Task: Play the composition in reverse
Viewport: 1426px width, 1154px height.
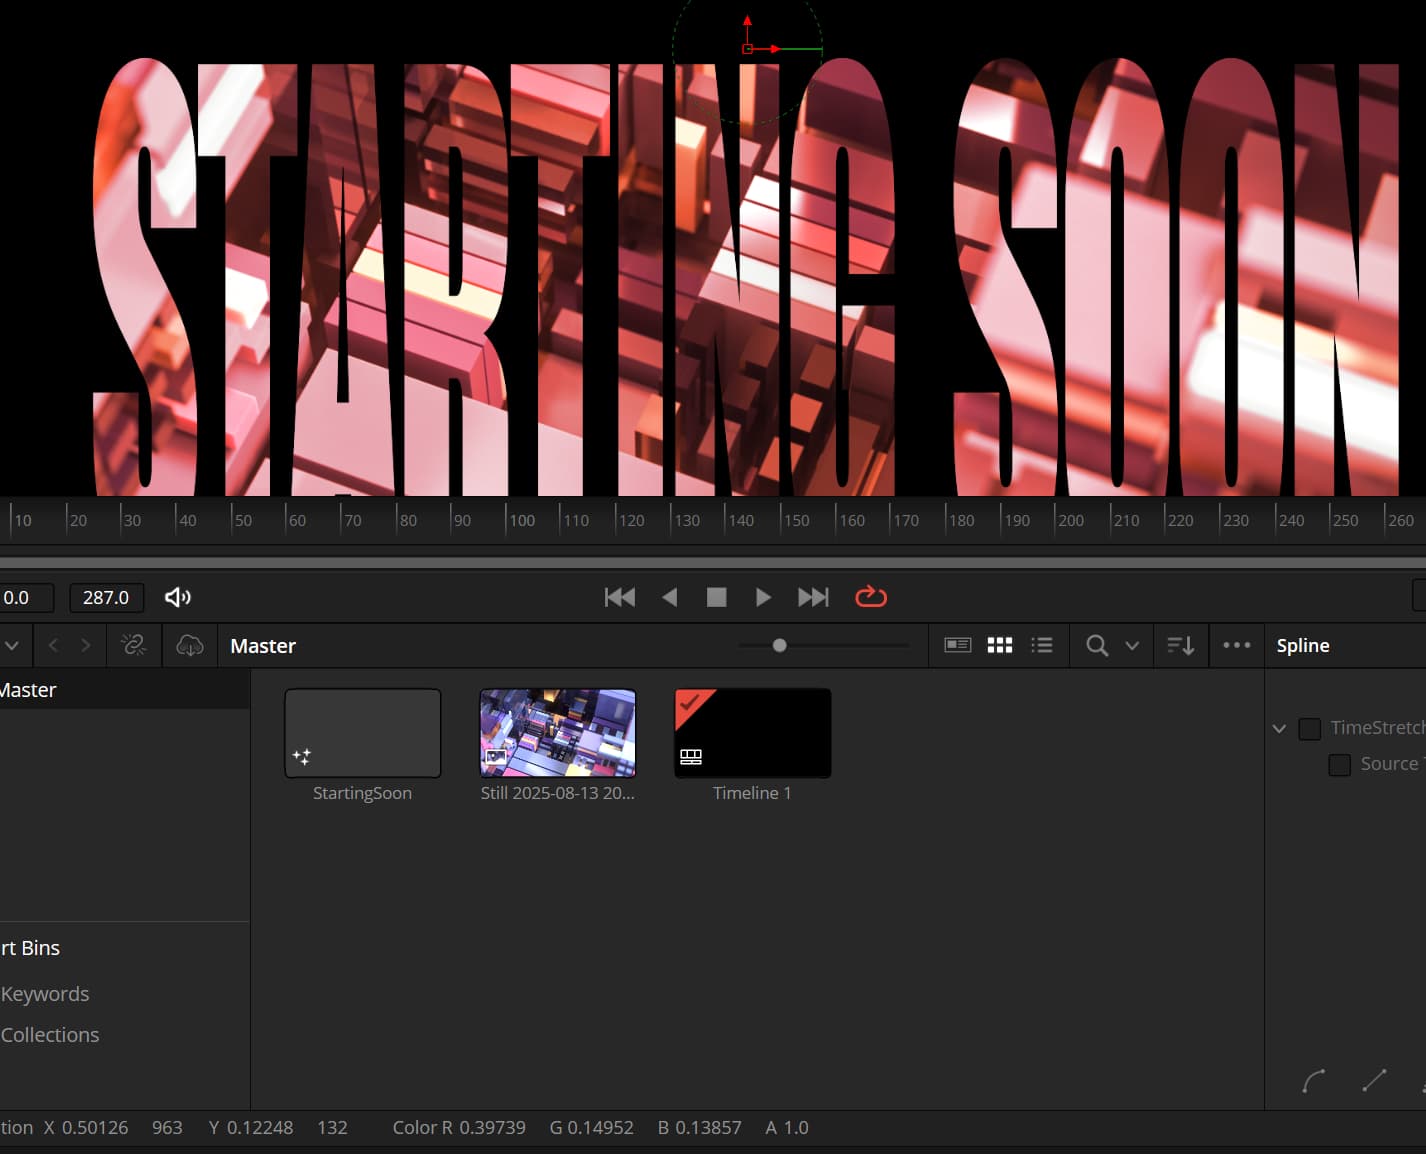Action: 670,597
